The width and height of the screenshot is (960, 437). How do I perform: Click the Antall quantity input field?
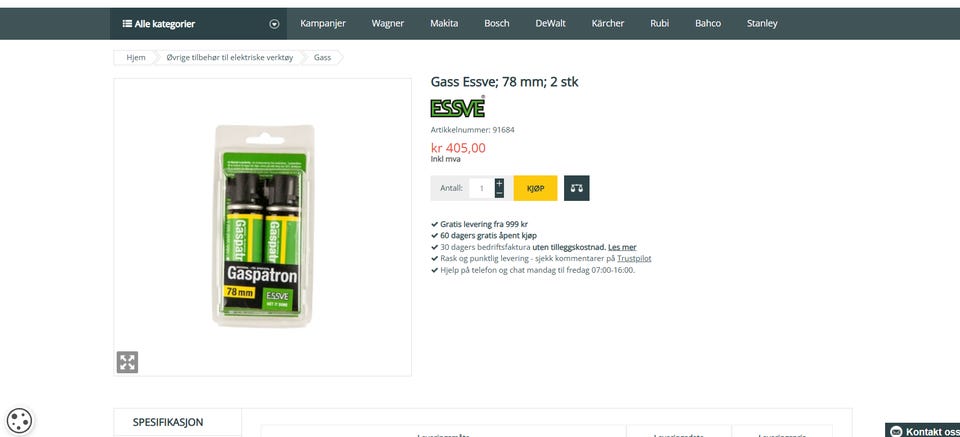point(481,188)
